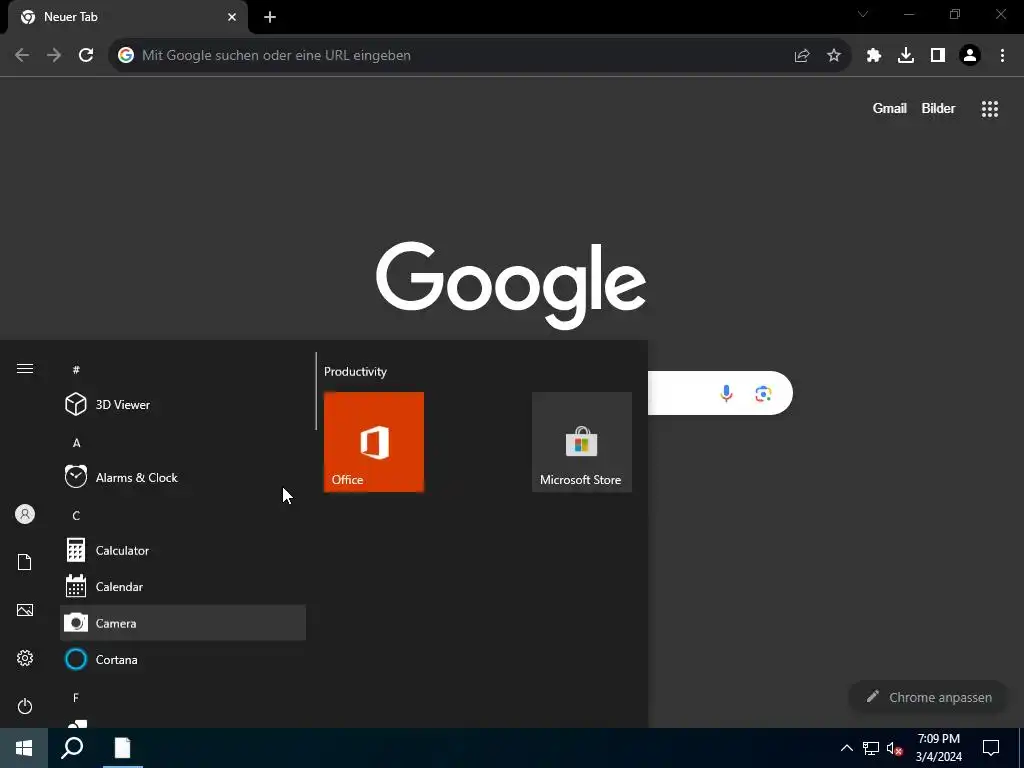Launch the Camera app
The image size is (1024, 768).
[183, 623]
